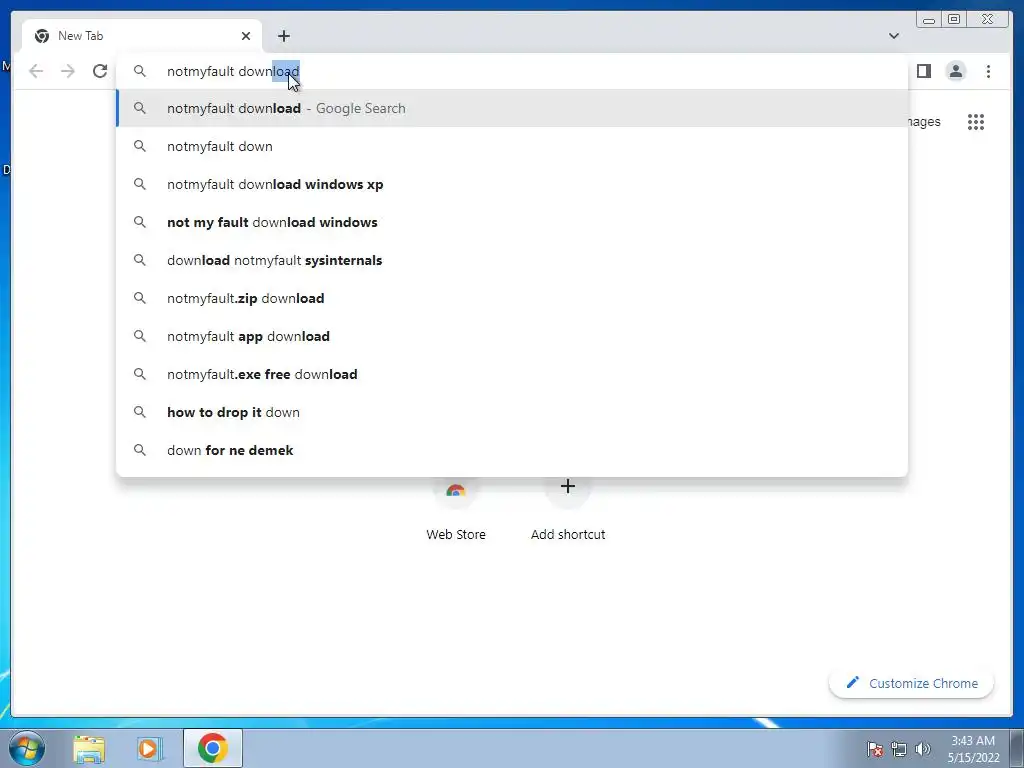Open a new tab with the plus button
The image size is (1024, 768).
[x=283, y=36]
